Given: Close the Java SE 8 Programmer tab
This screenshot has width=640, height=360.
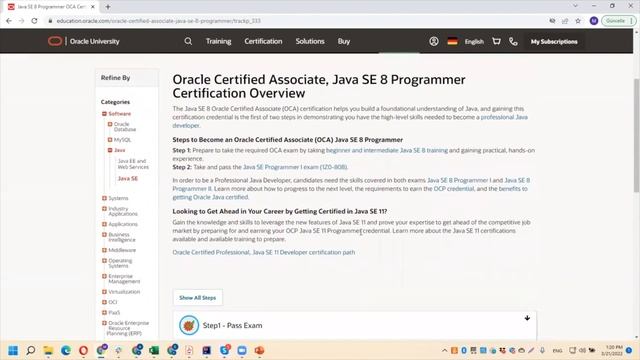Looking at the screenshot, I should tap(93, 7).
